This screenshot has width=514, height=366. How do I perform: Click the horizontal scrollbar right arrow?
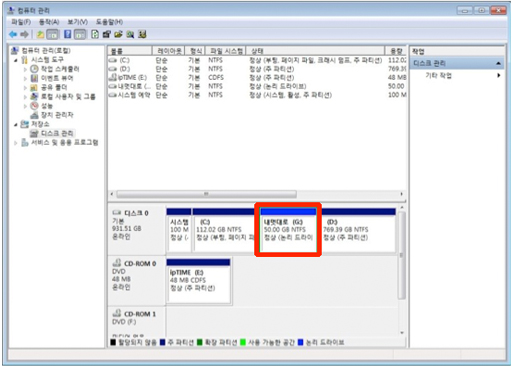pyautogui.click(x=402, y=194)
